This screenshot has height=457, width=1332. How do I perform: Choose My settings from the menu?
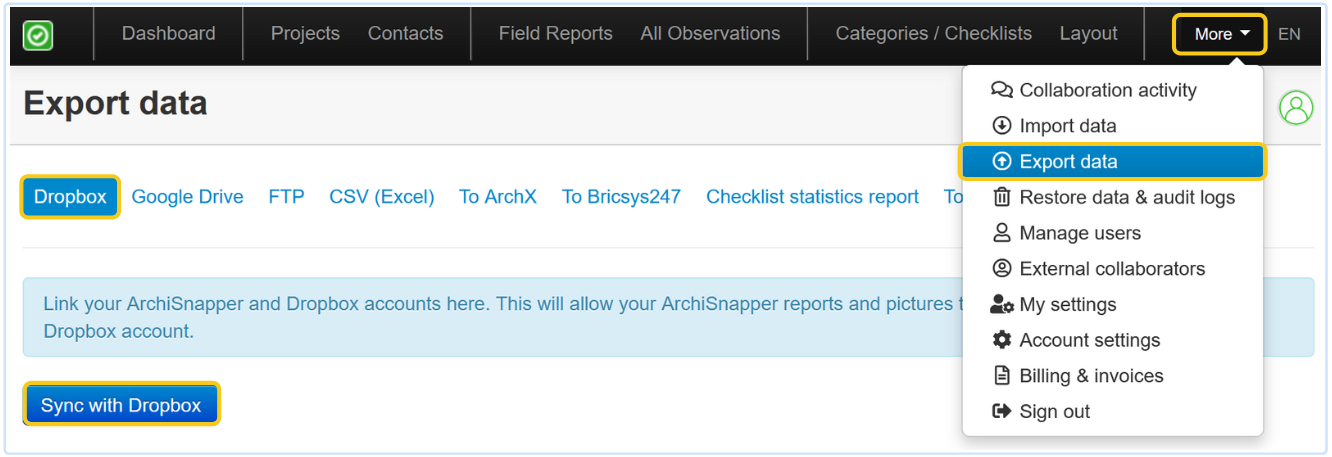[1067, 305]
